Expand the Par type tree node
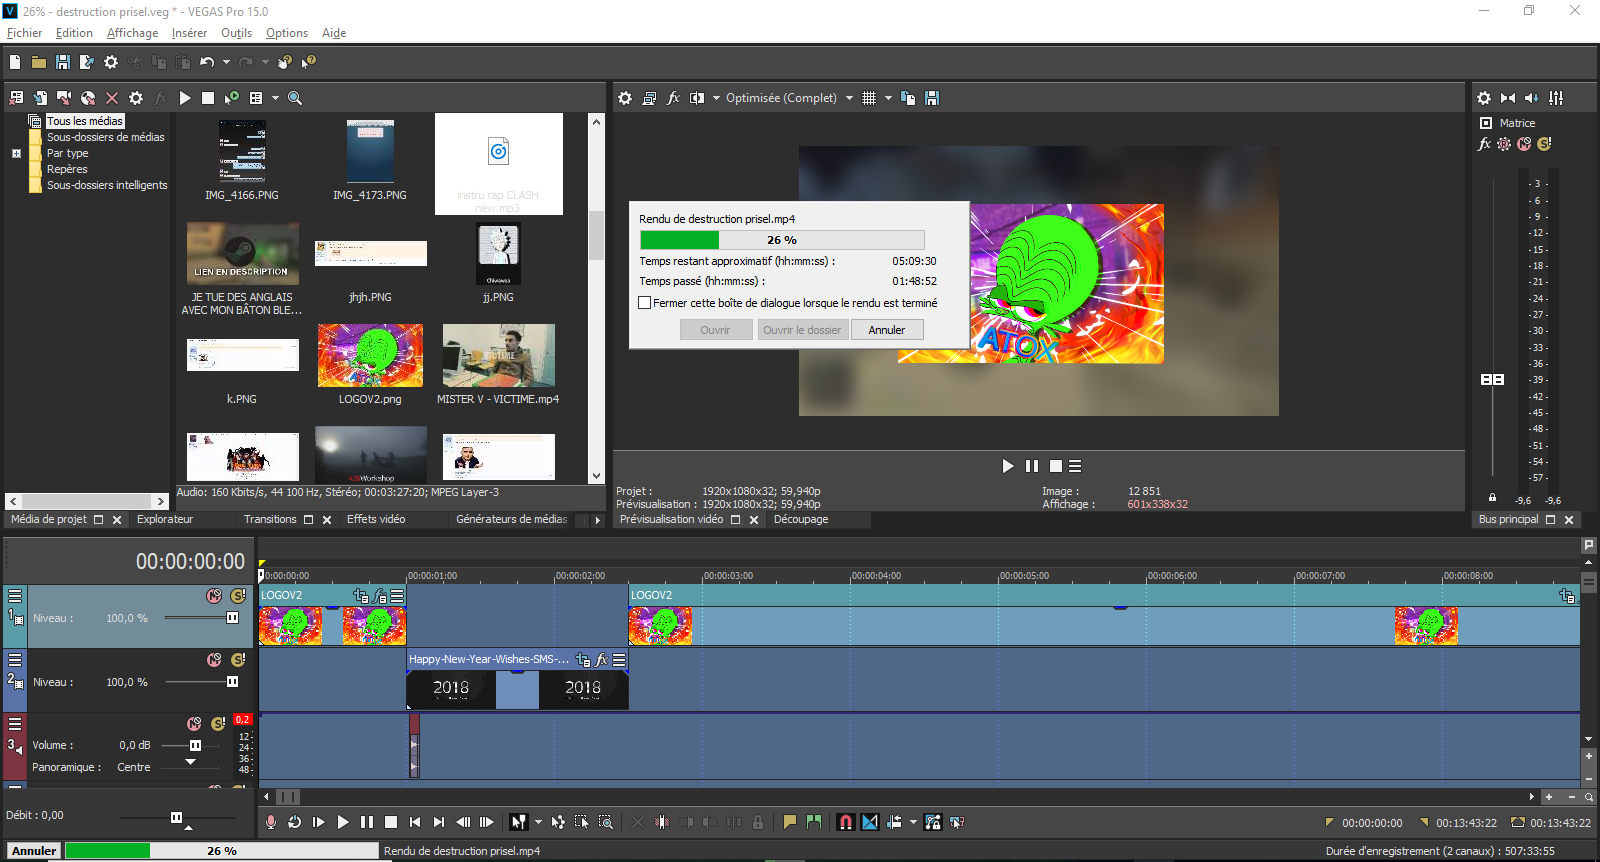Image resolution: width=1600 pixels, height=862 pixels. tap(16, 153)
